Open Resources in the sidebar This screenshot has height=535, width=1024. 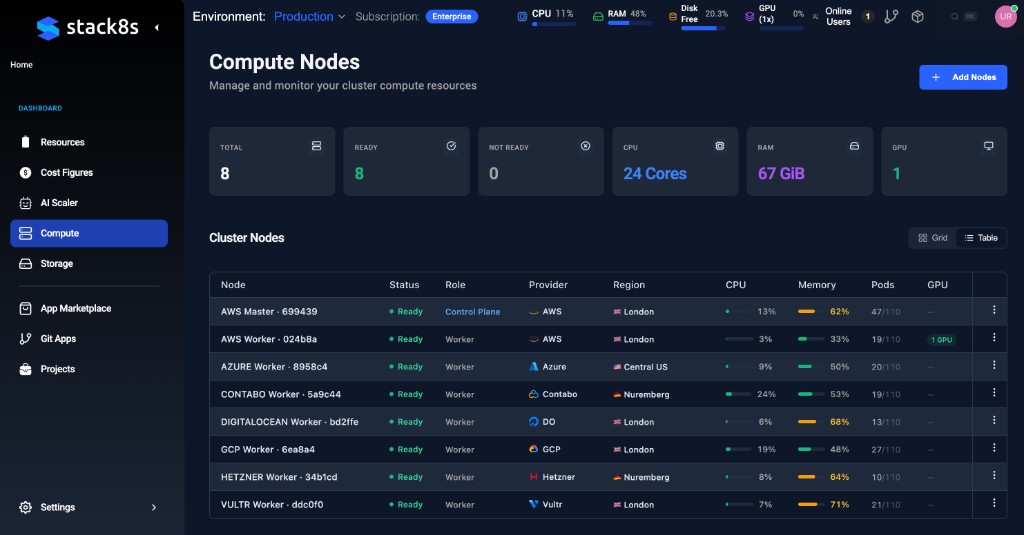pyautogui.click(x=89, y=142)
